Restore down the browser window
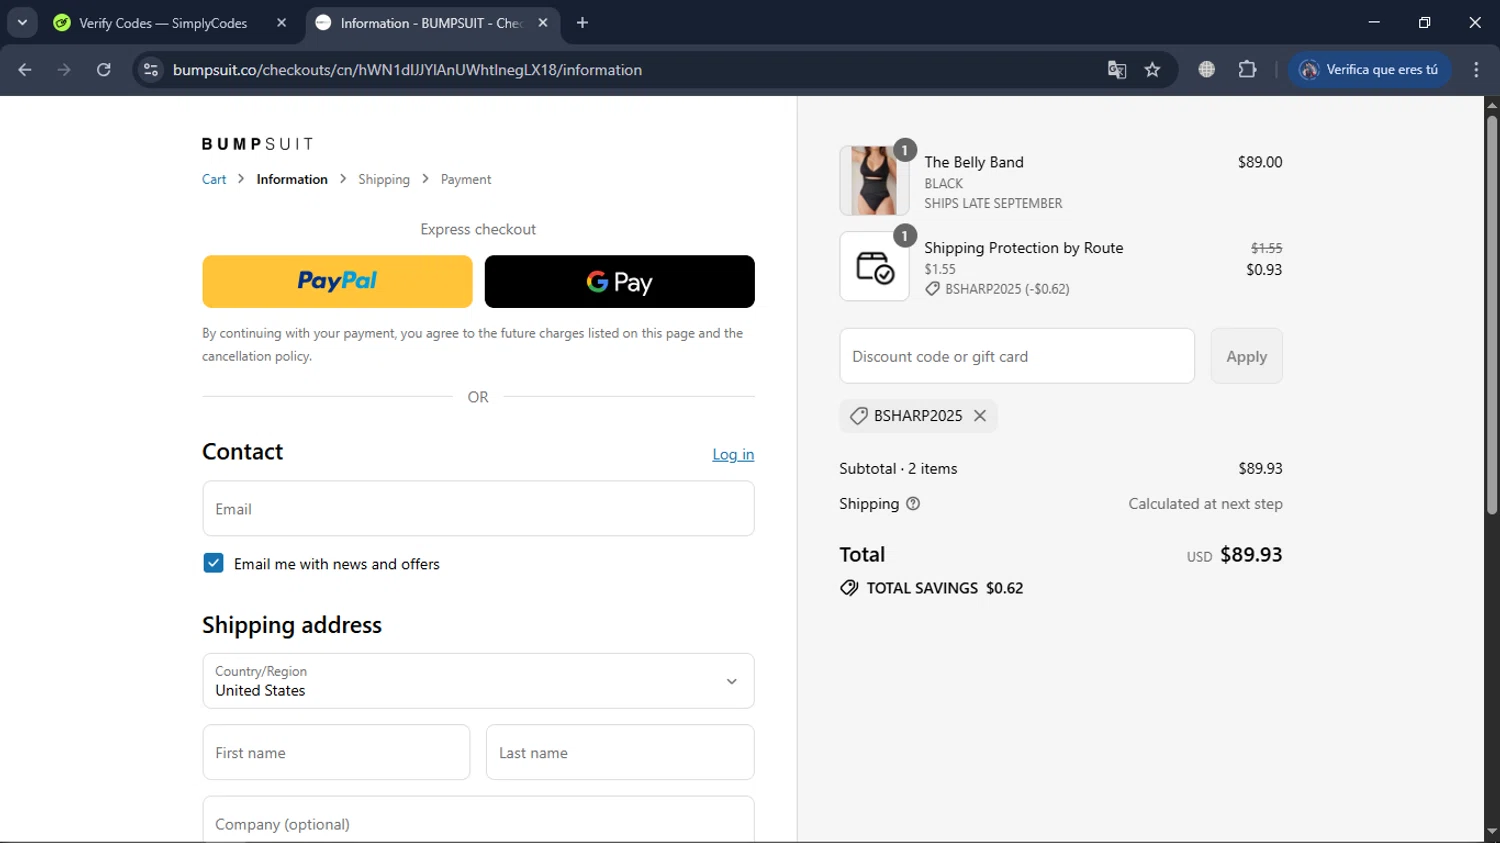 click(1424, 22)
